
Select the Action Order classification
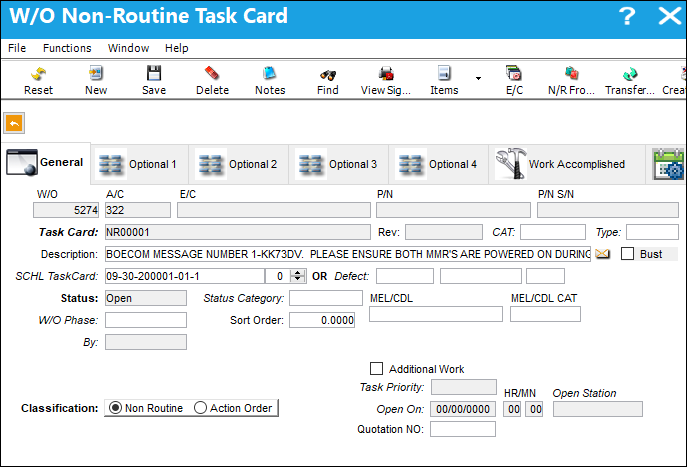(200, 408)
